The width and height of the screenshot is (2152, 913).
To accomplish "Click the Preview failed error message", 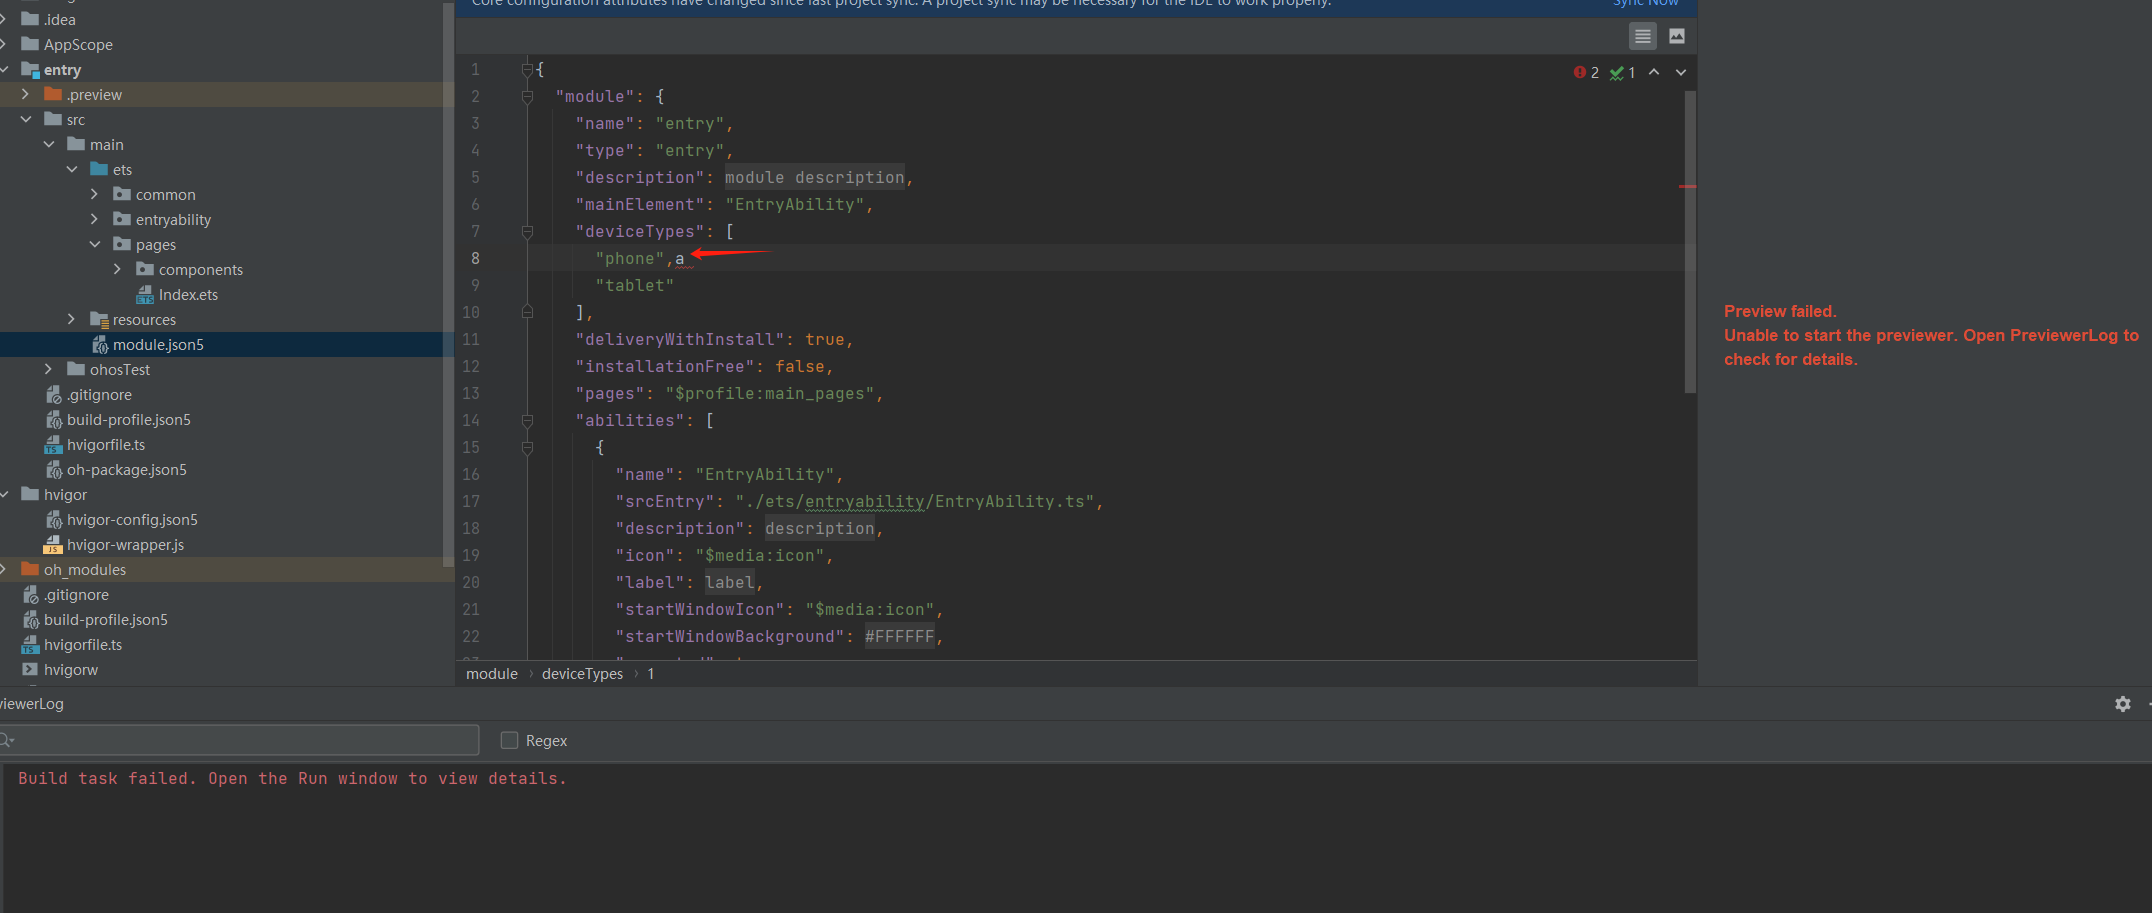I will click(x=1931, y=335).
